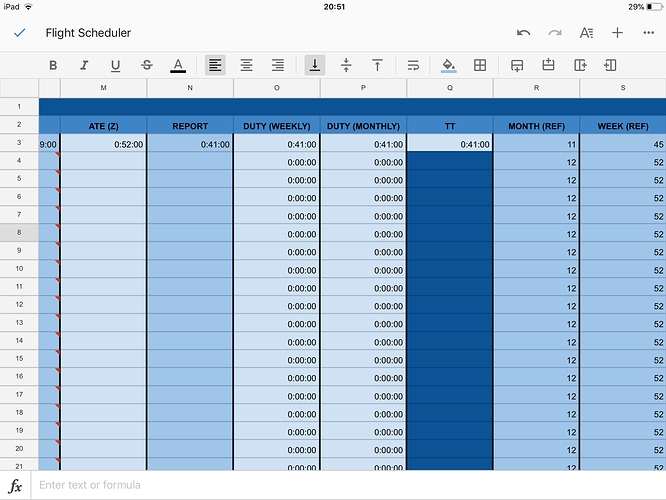
Task: Tap the checkmark to finish editing
Action: pyautogui.click(x=20, y=33)
